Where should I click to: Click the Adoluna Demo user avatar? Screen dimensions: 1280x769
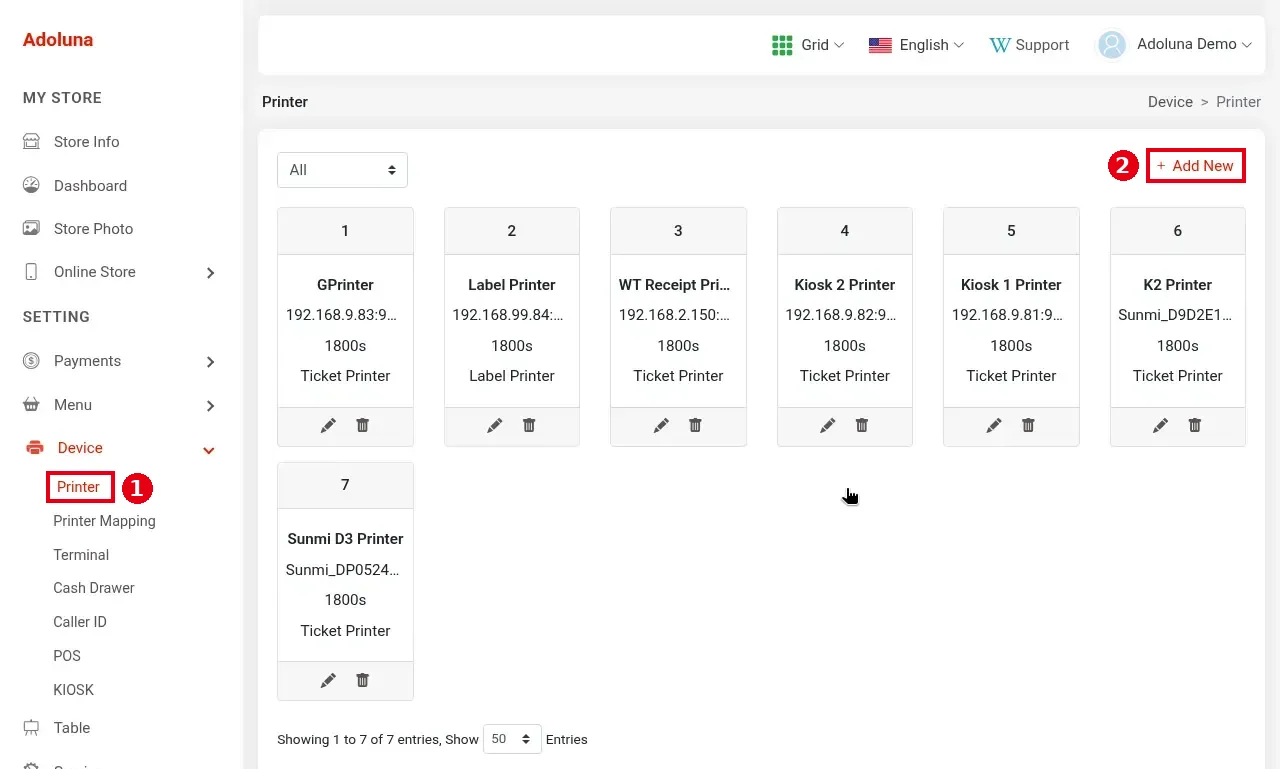[x=1112, y=45]
